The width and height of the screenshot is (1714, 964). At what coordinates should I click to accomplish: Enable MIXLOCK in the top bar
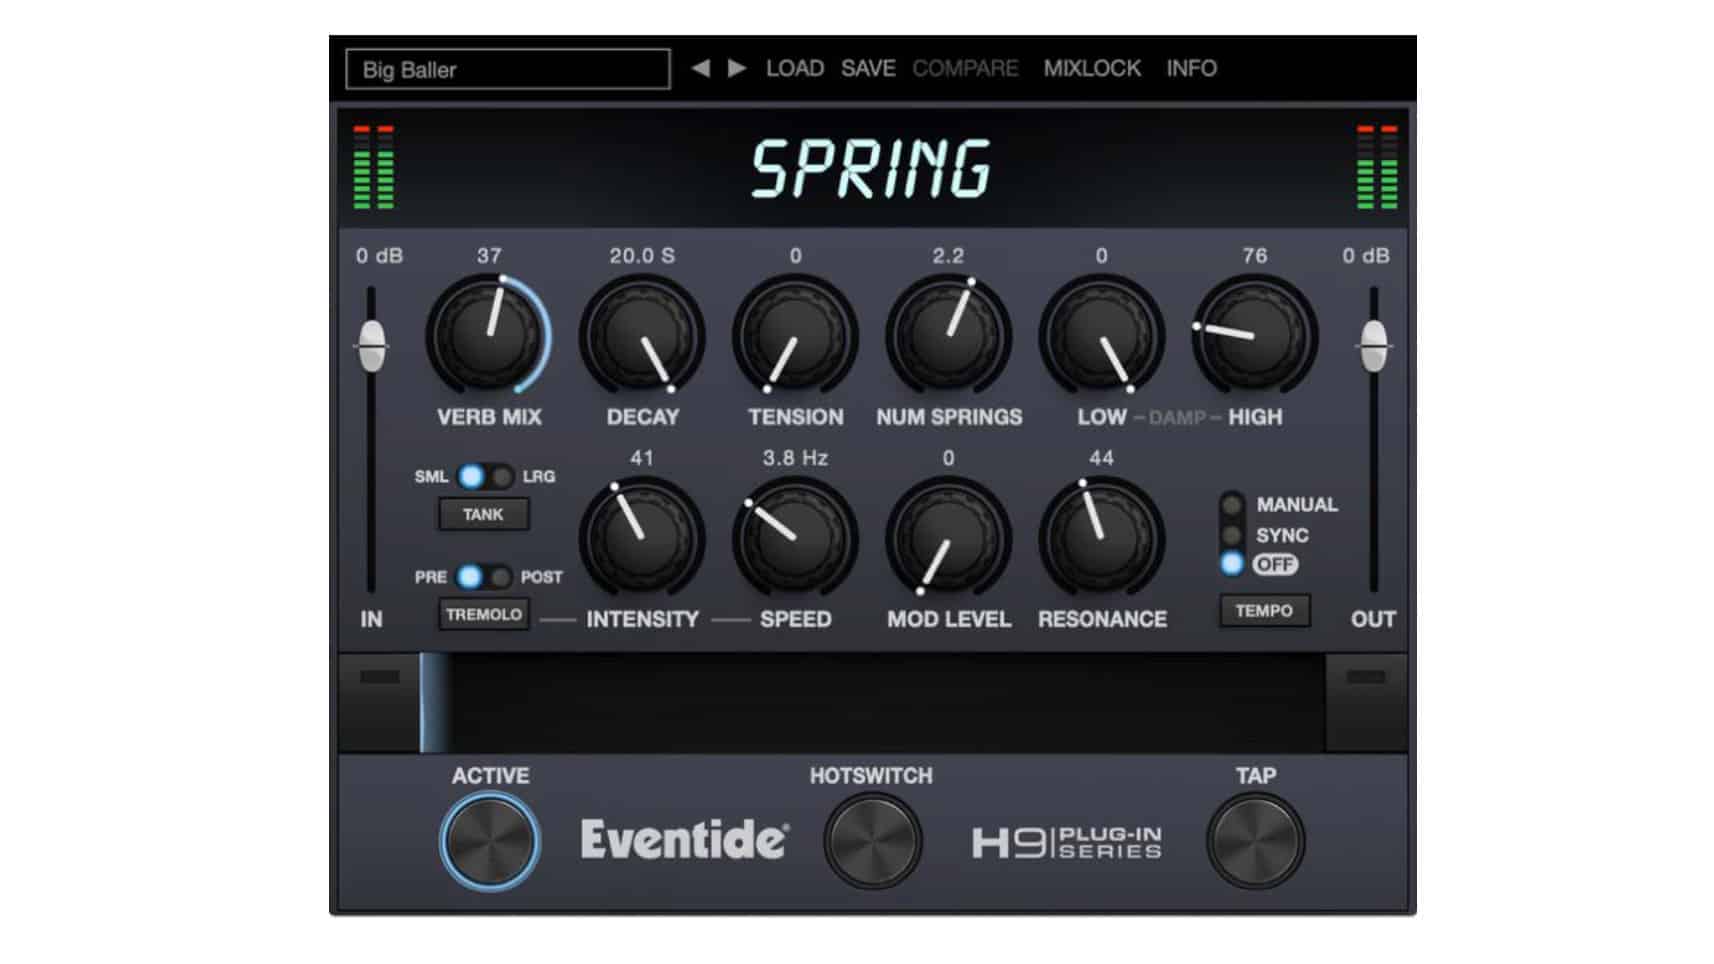click(1092, 68)
